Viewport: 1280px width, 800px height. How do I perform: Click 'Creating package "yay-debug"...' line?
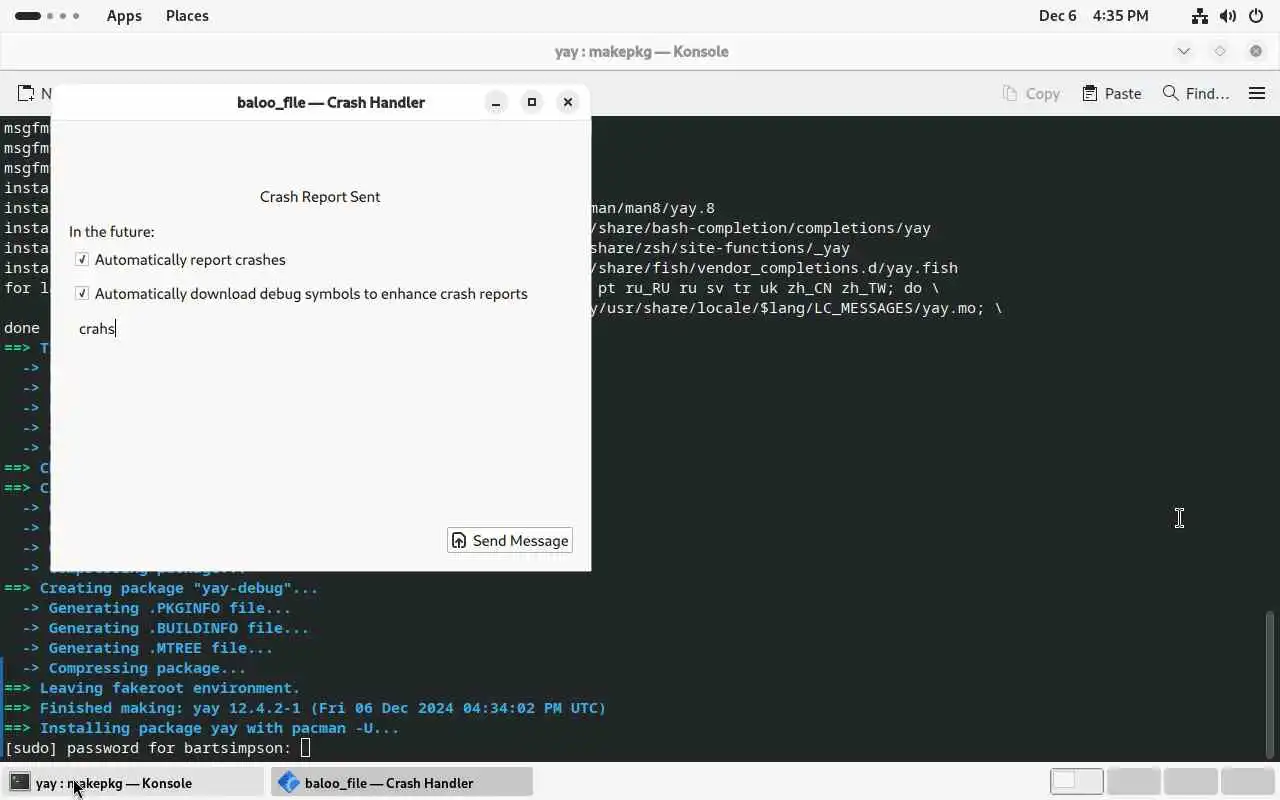pos(161,588)
